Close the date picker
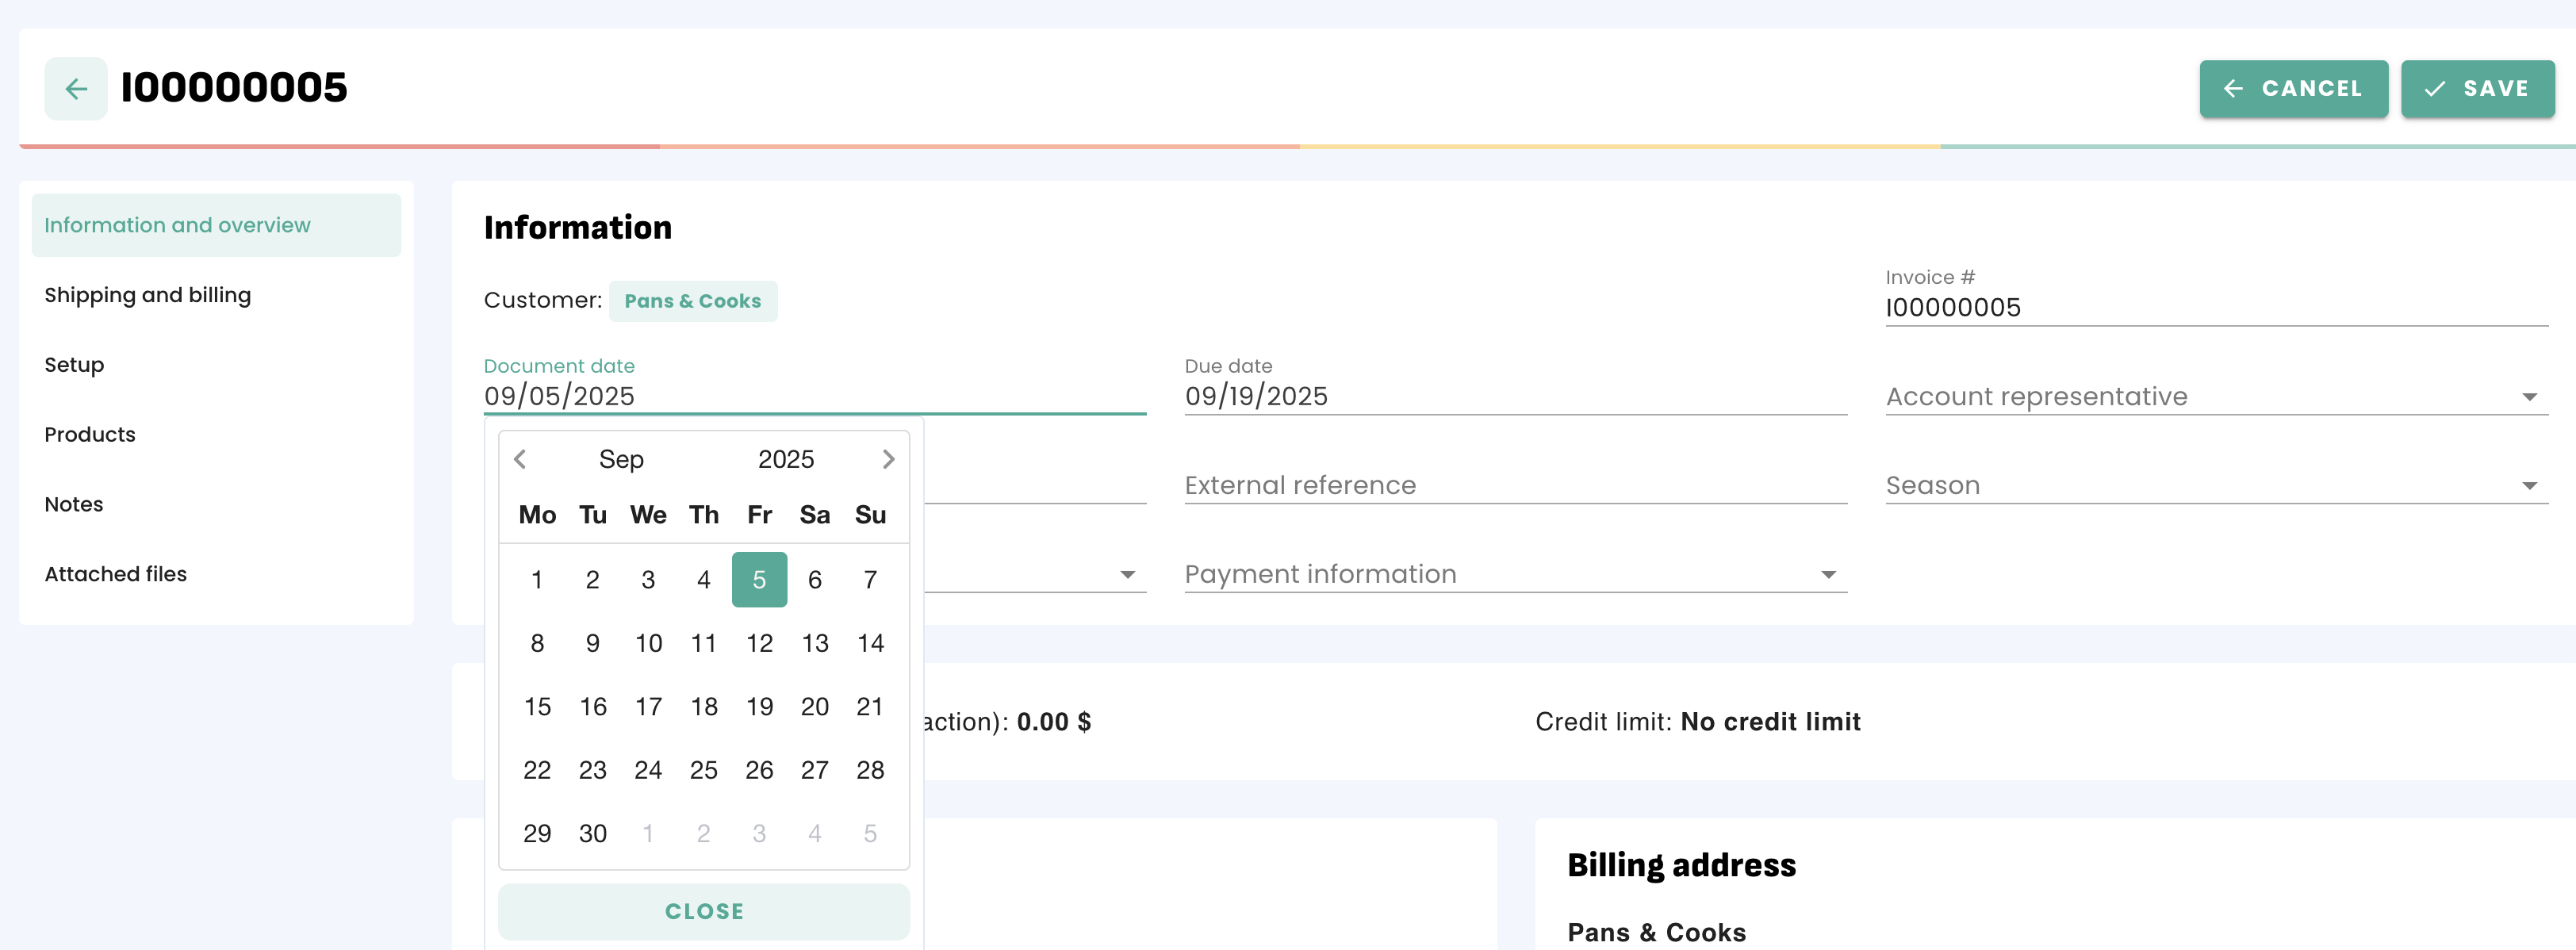The image size is (2576, 950). coord(703,911)
